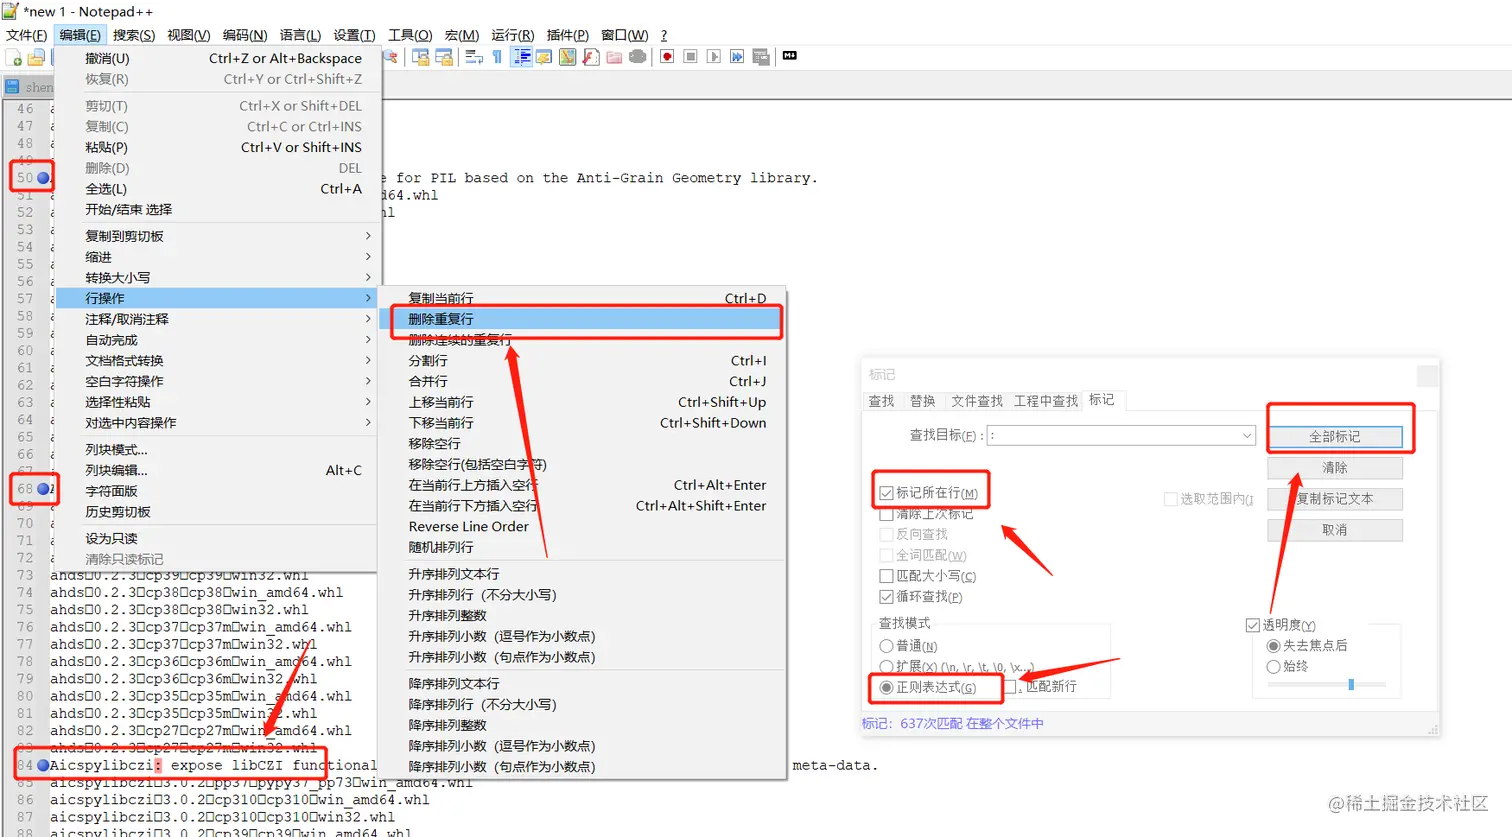Toggle 透明度 checkbox
The image size is (1512, 837).
point(1252,625)
